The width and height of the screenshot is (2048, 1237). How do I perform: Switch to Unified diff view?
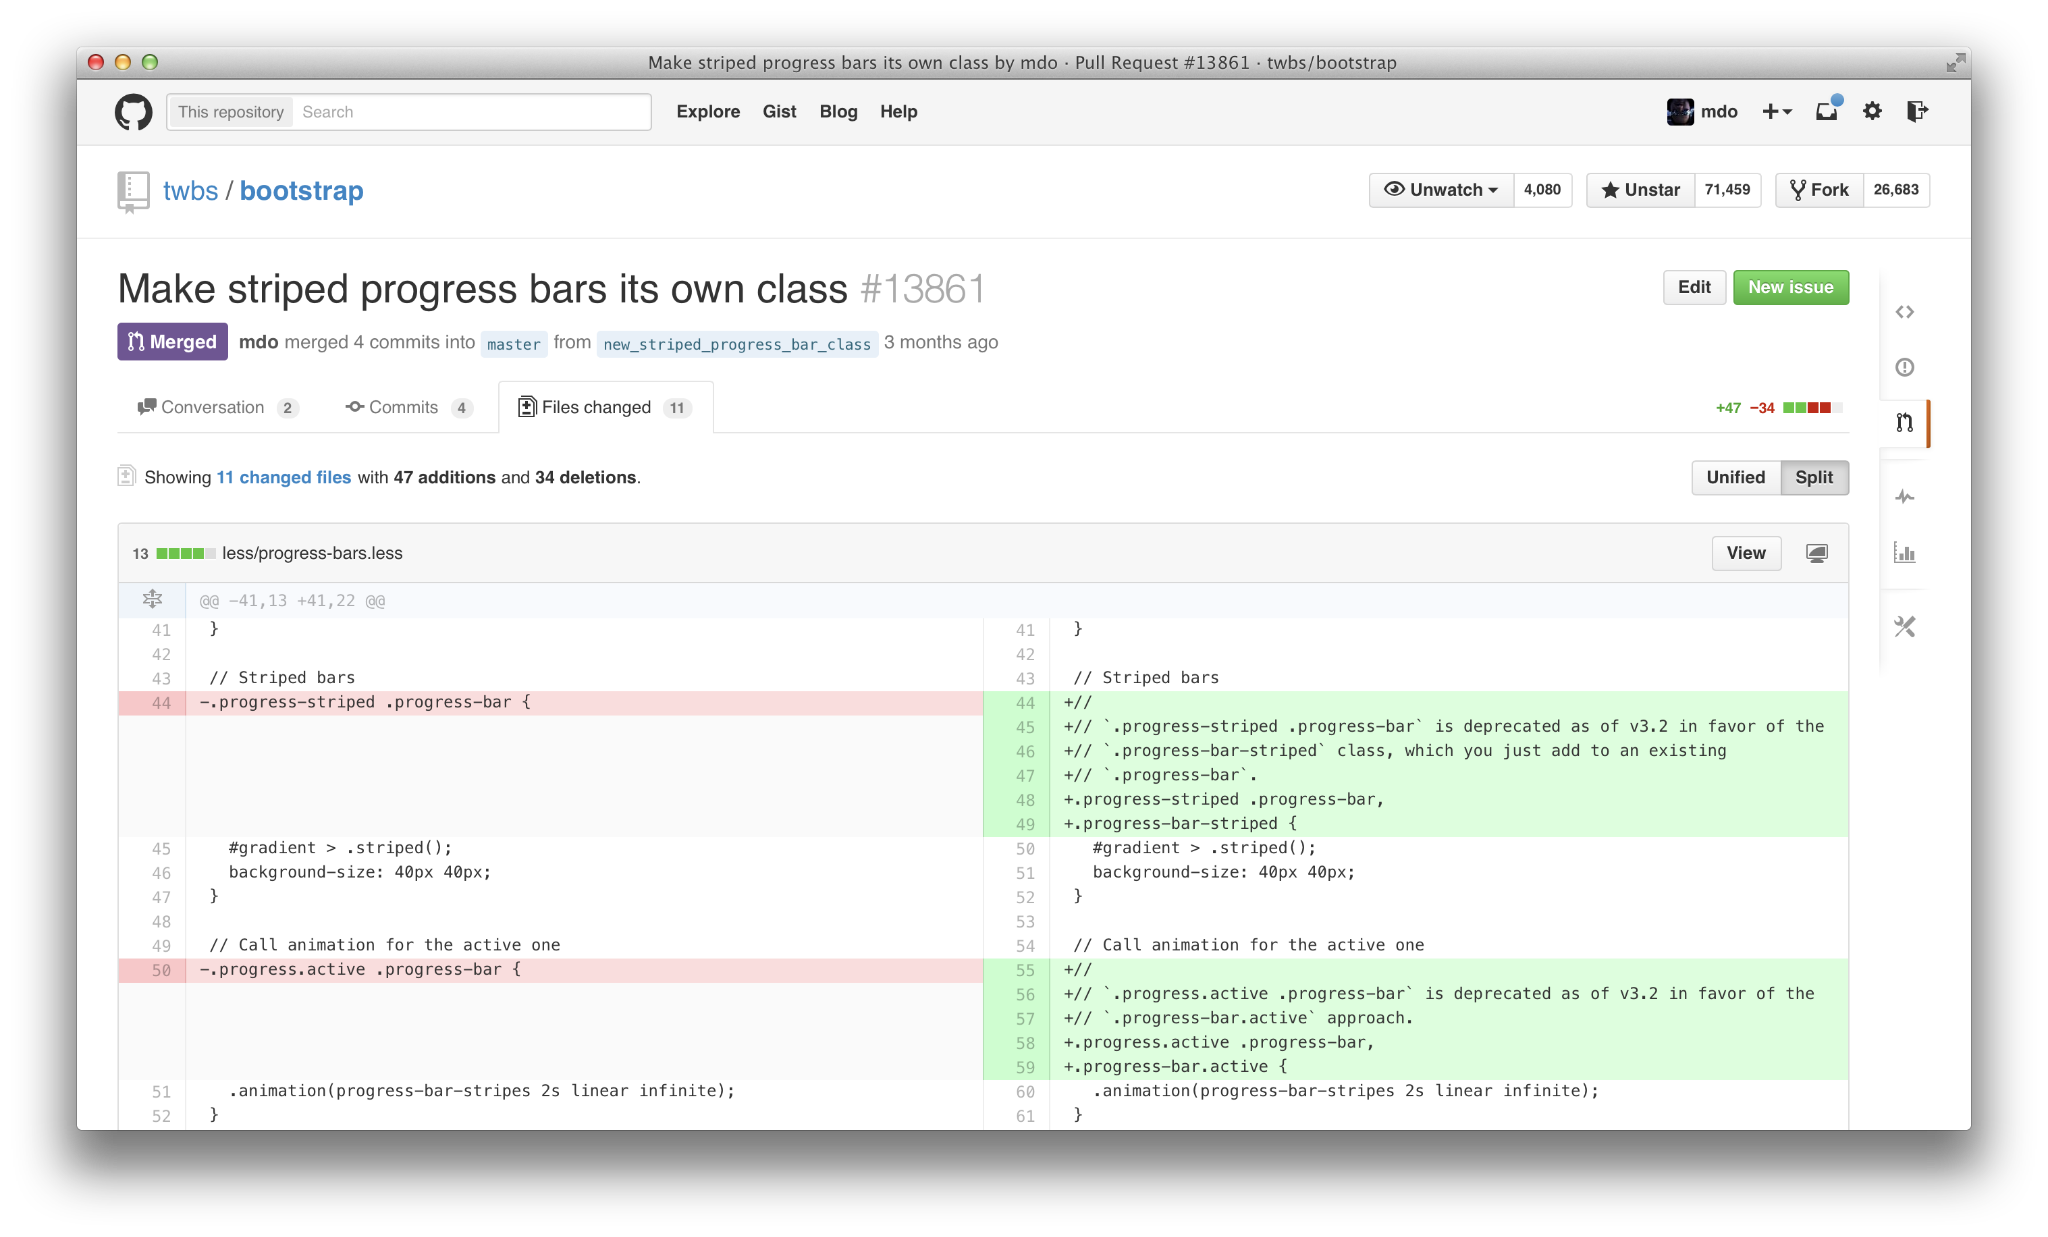click(x=1735, y=478)
